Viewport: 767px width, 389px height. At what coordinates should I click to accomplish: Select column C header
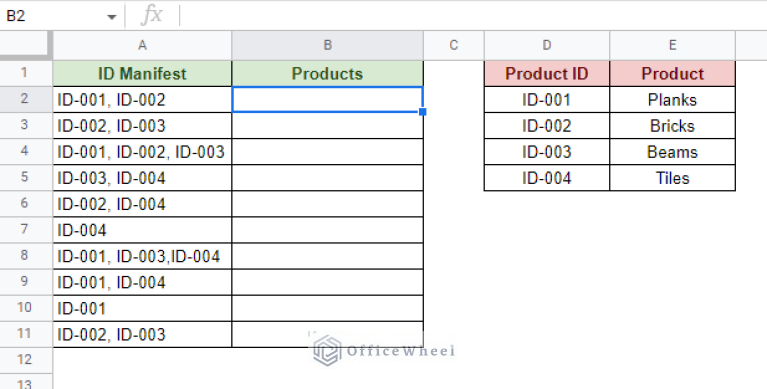point(453,46)
